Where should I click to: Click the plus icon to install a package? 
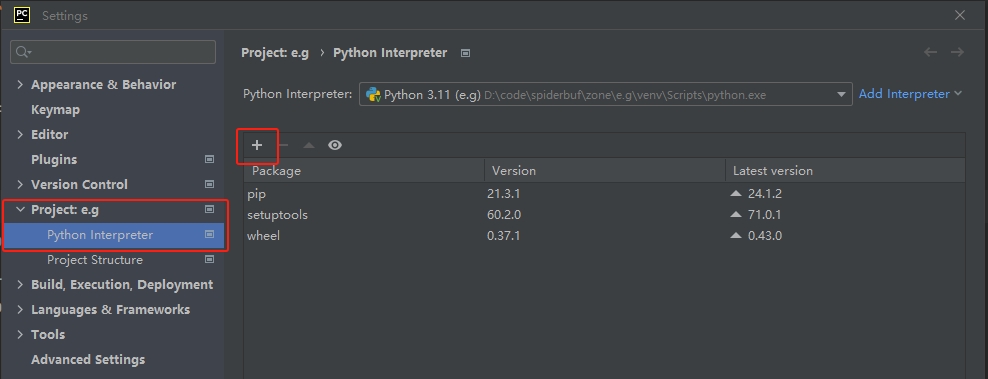coord(256,145)
